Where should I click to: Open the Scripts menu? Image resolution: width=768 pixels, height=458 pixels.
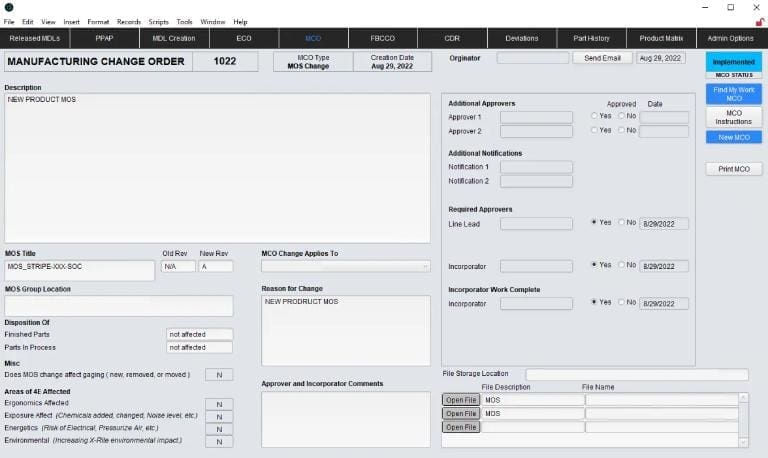tap(158, 22)
